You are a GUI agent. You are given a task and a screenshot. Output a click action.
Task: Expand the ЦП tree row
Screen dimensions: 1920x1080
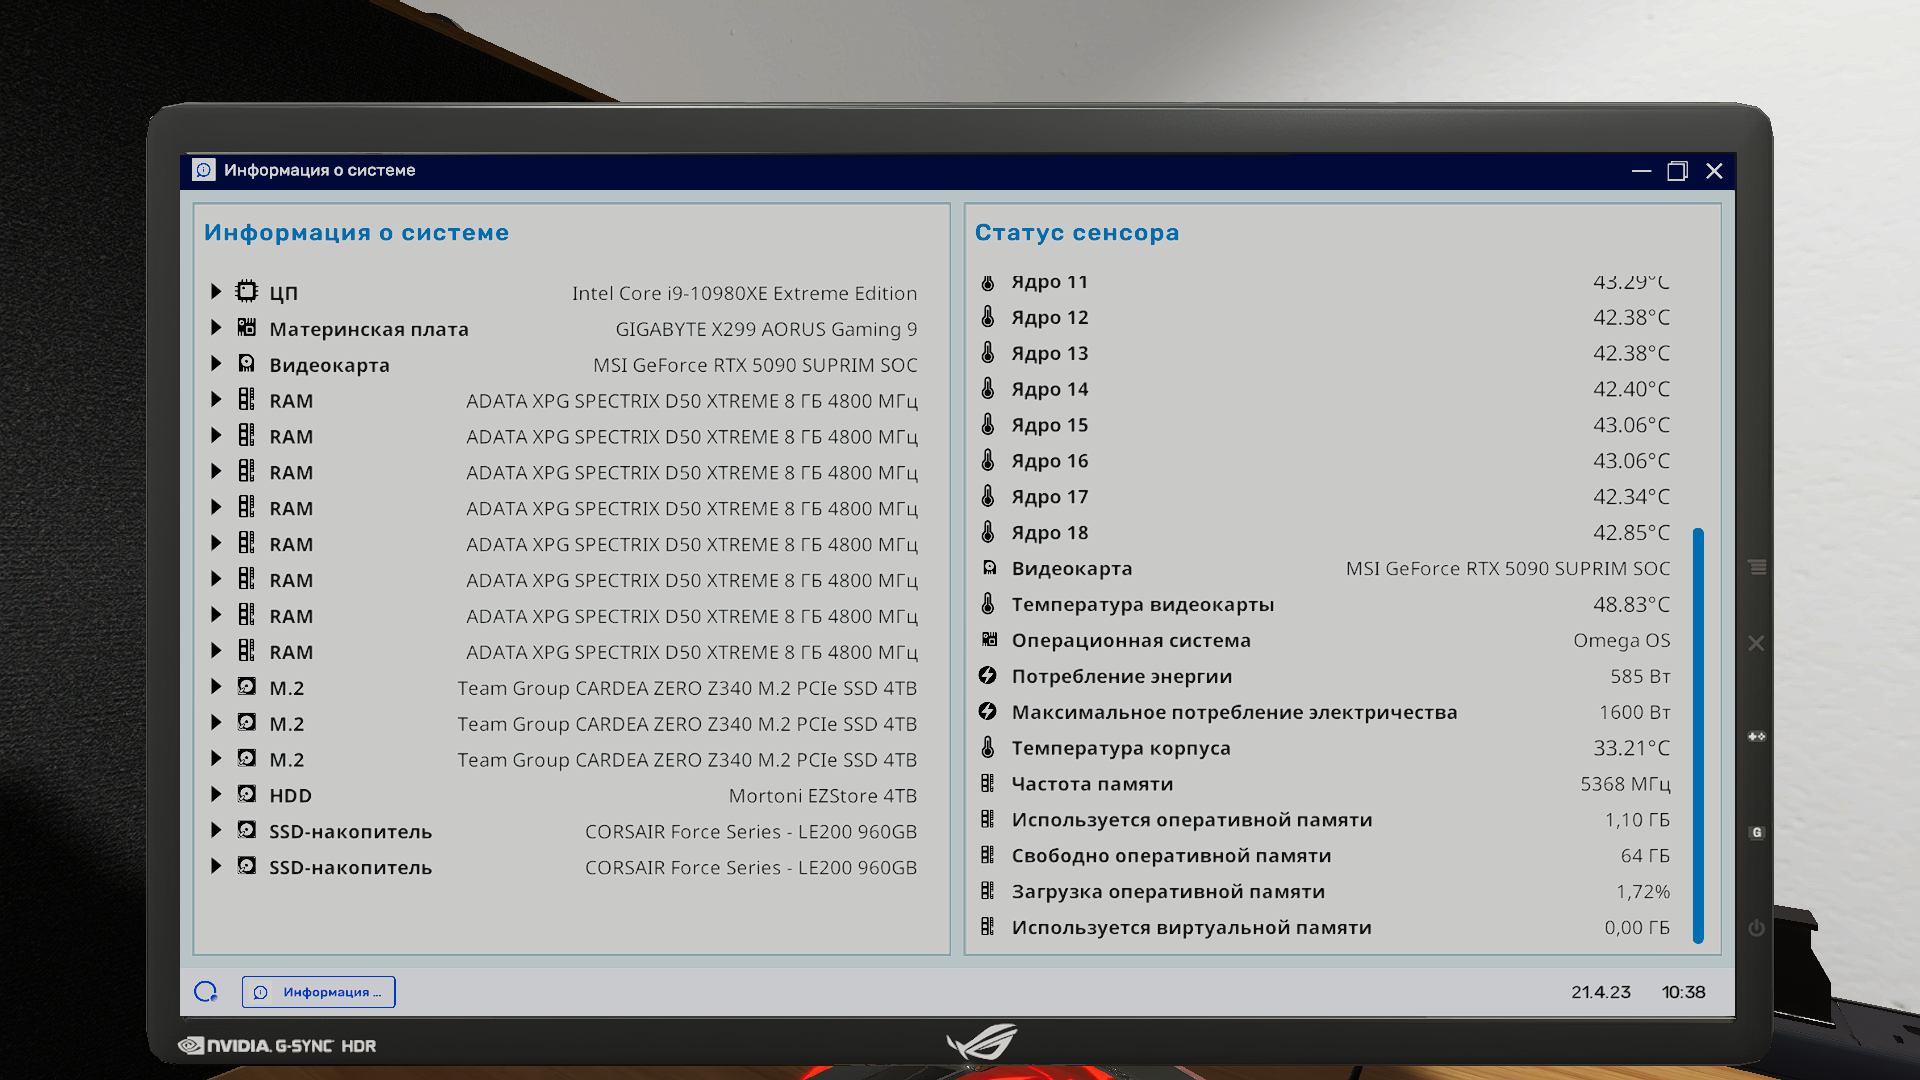click(216, 292)
